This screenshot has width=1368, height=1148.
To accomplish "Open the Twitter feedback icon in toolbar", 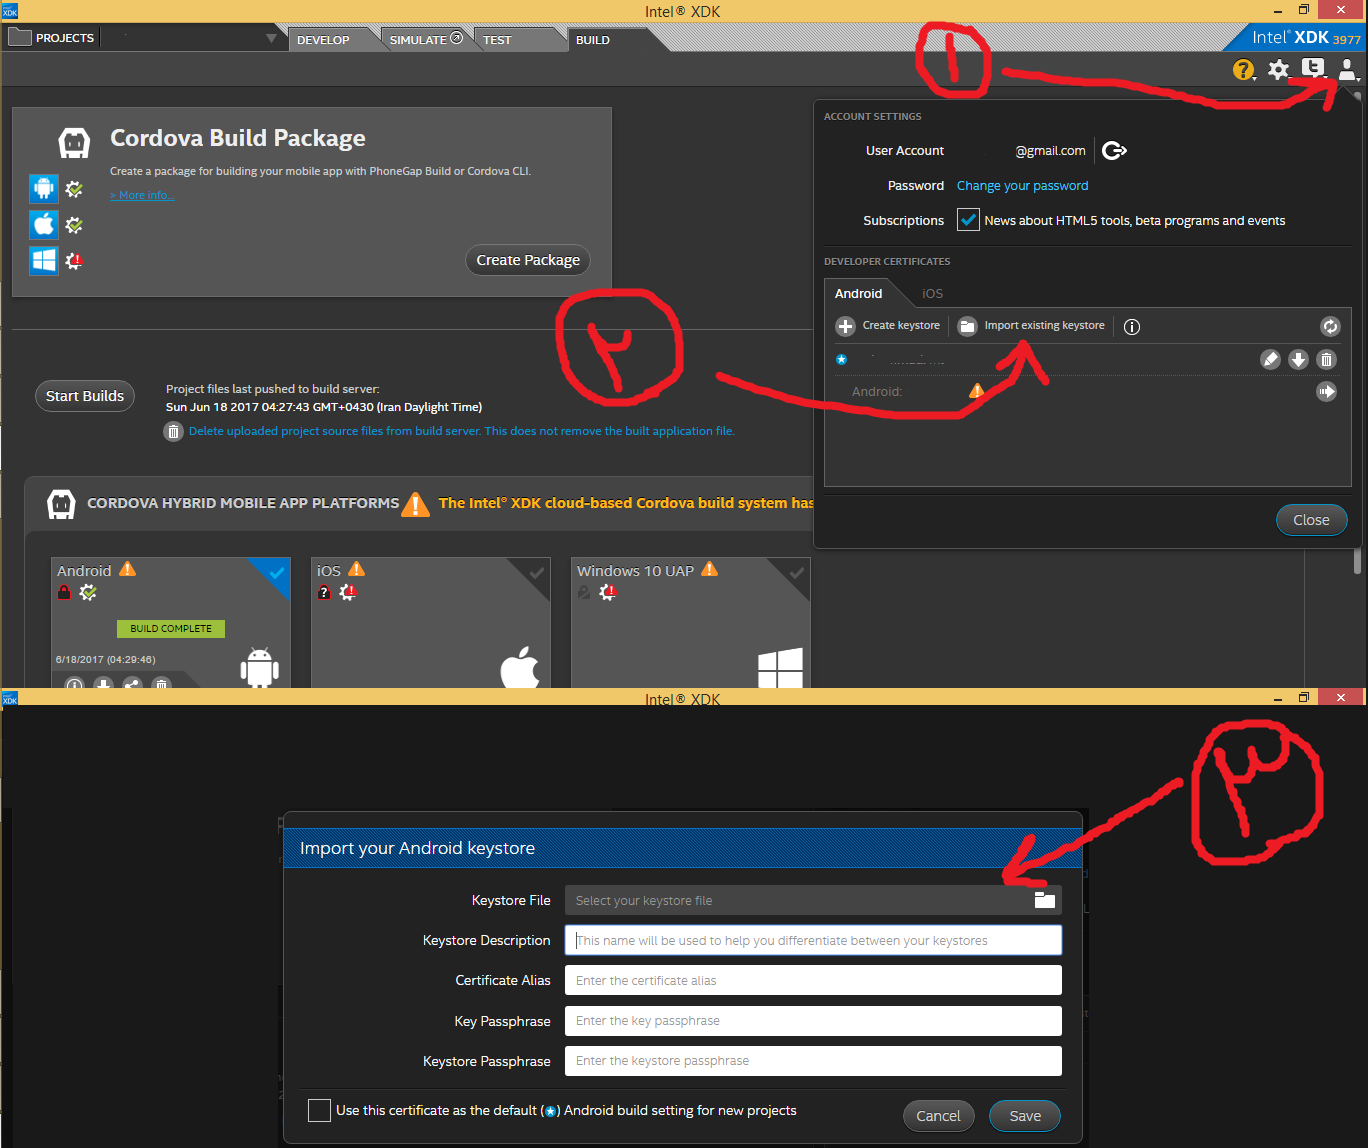I will tap(1313, 69).
